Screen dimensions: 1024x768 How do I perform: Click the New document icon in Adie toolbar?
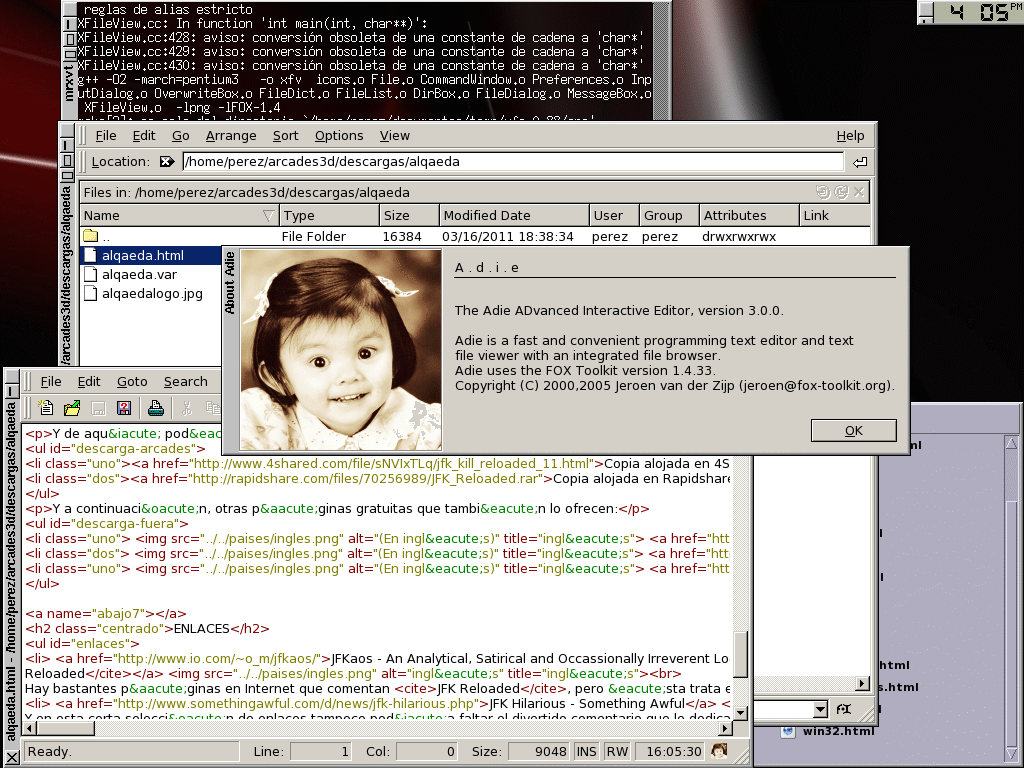45,407
